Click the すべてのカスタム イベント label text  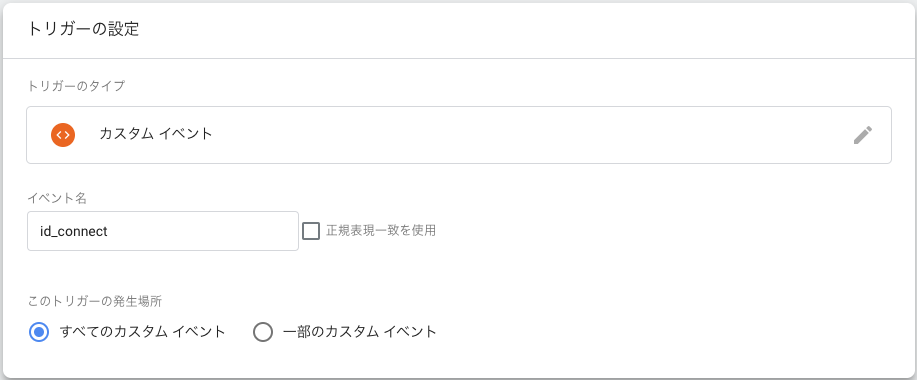(x=143, y=332)
